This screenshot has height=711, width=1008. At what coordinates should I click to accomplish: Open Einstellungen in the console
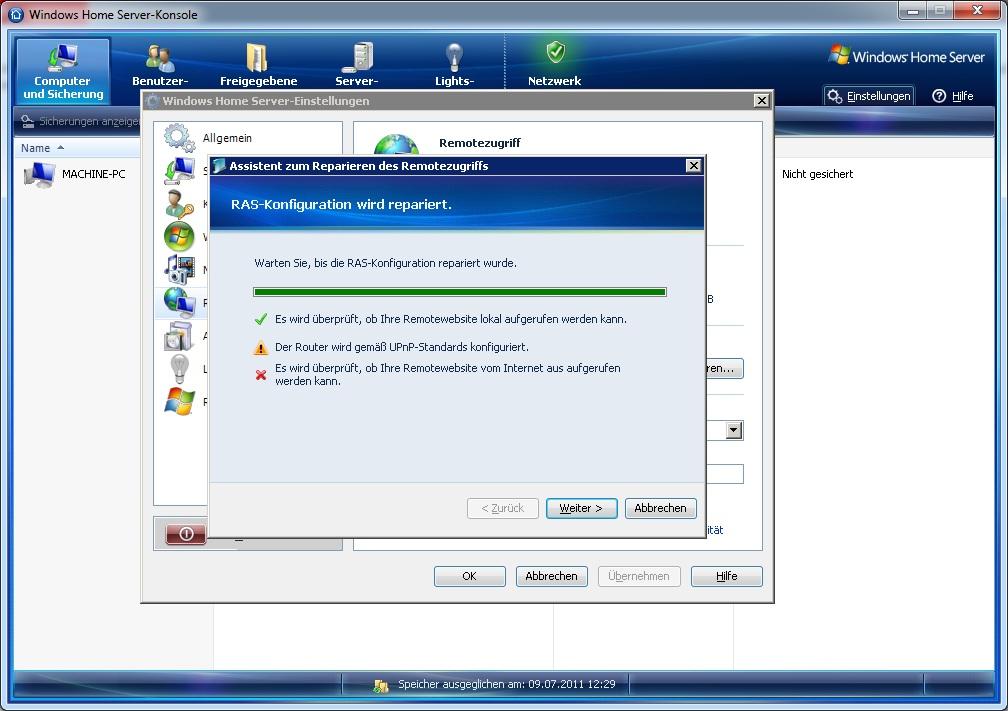(x=869, y=96)
